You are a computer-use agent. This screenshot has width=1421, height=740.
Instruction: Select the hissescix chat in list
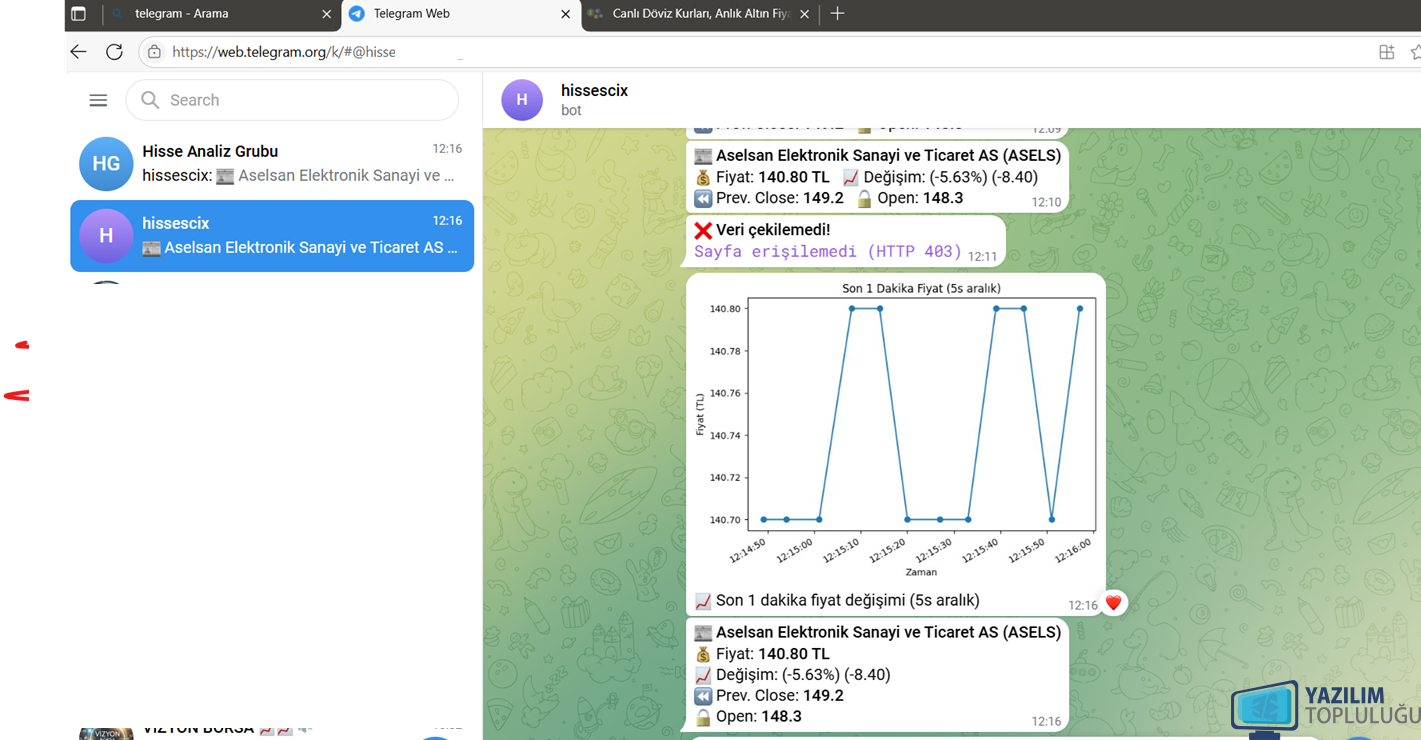[x=272, y=236]
